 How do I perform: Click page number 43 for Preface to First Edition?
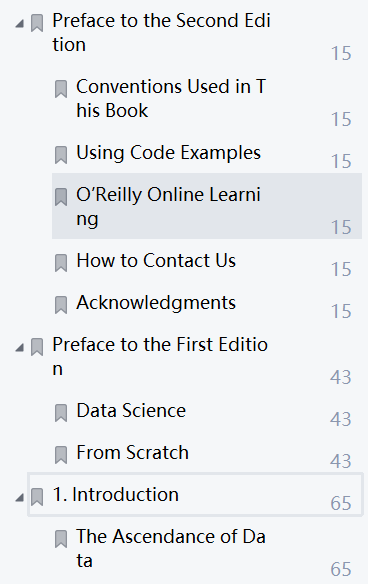(x=341, y=377)
